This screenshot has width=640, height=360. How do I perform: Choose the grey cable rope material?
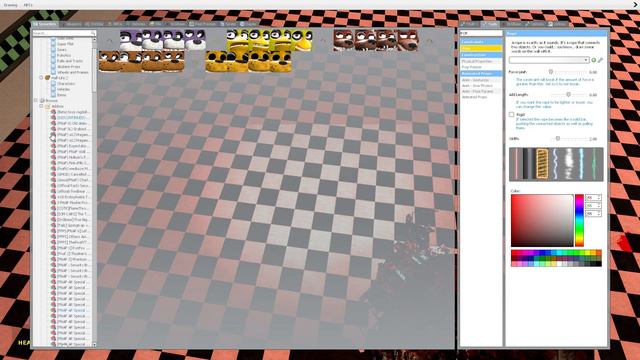(529, 164)
